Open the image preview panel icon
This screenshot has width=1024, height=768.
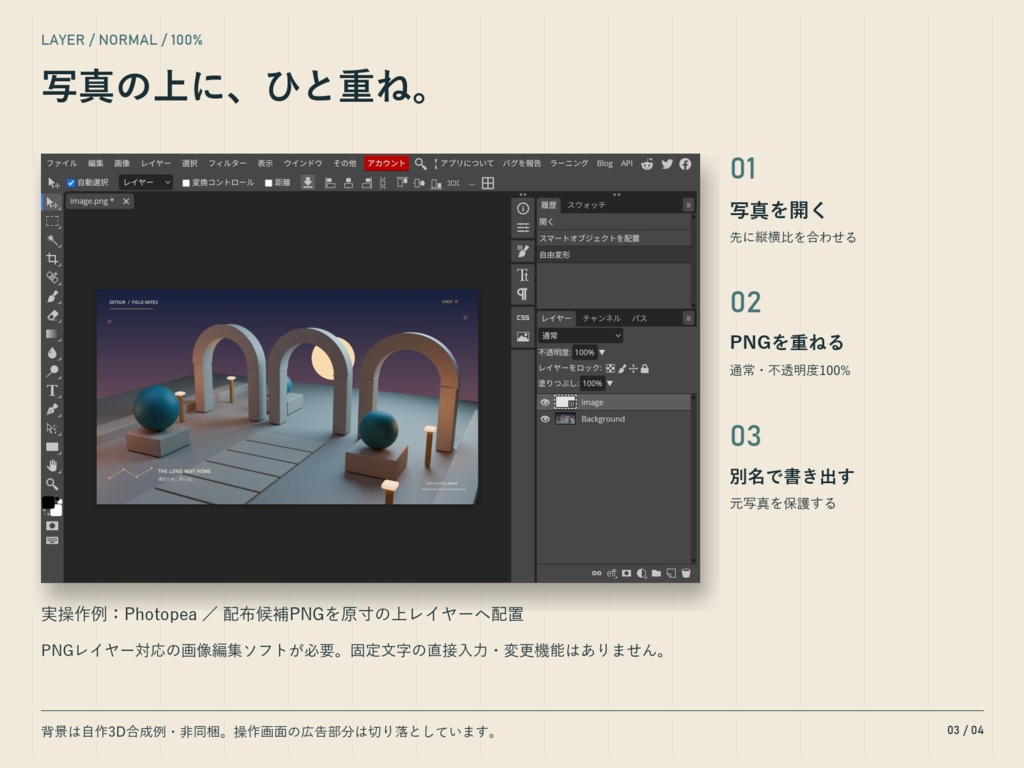522,337
